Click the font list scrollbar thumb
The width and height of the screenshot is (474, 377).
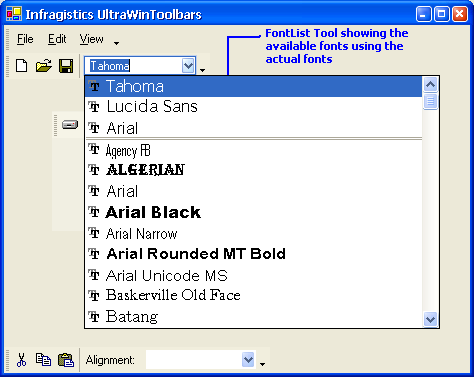pos(430,101)
